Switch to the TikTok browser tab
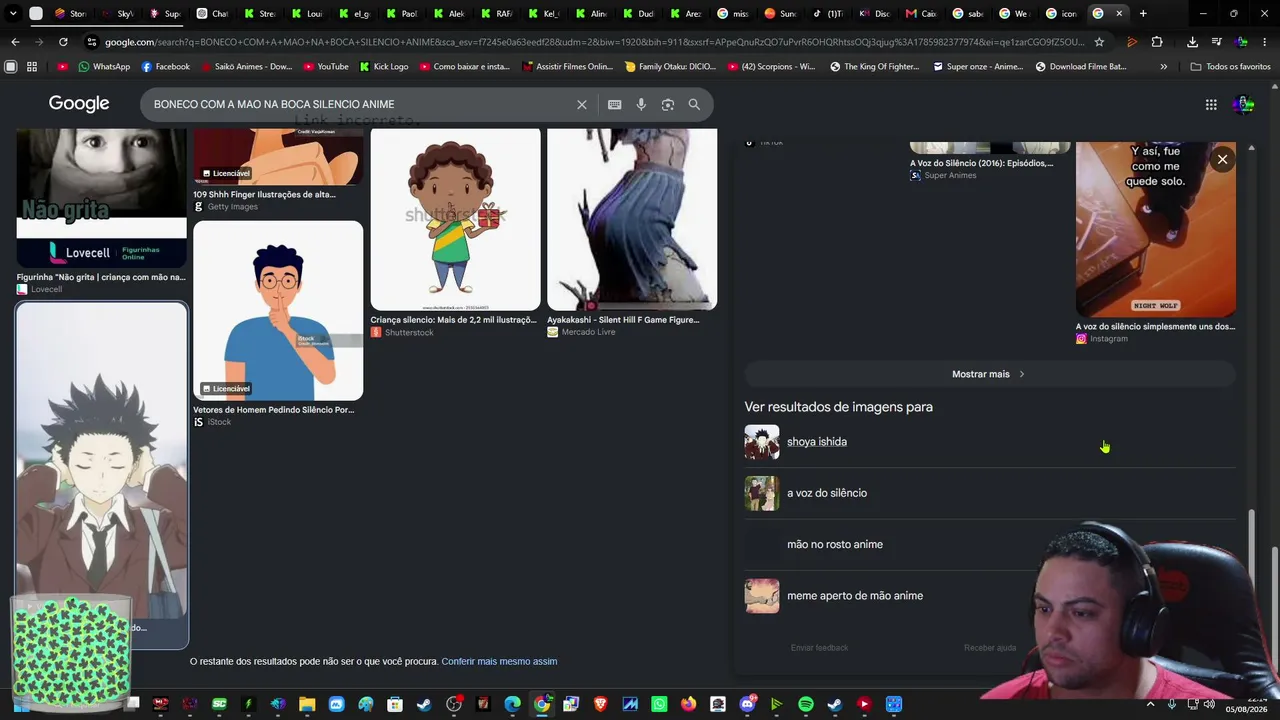Image resolution: width=1280 pixels, height=720 pixels. 826,14
